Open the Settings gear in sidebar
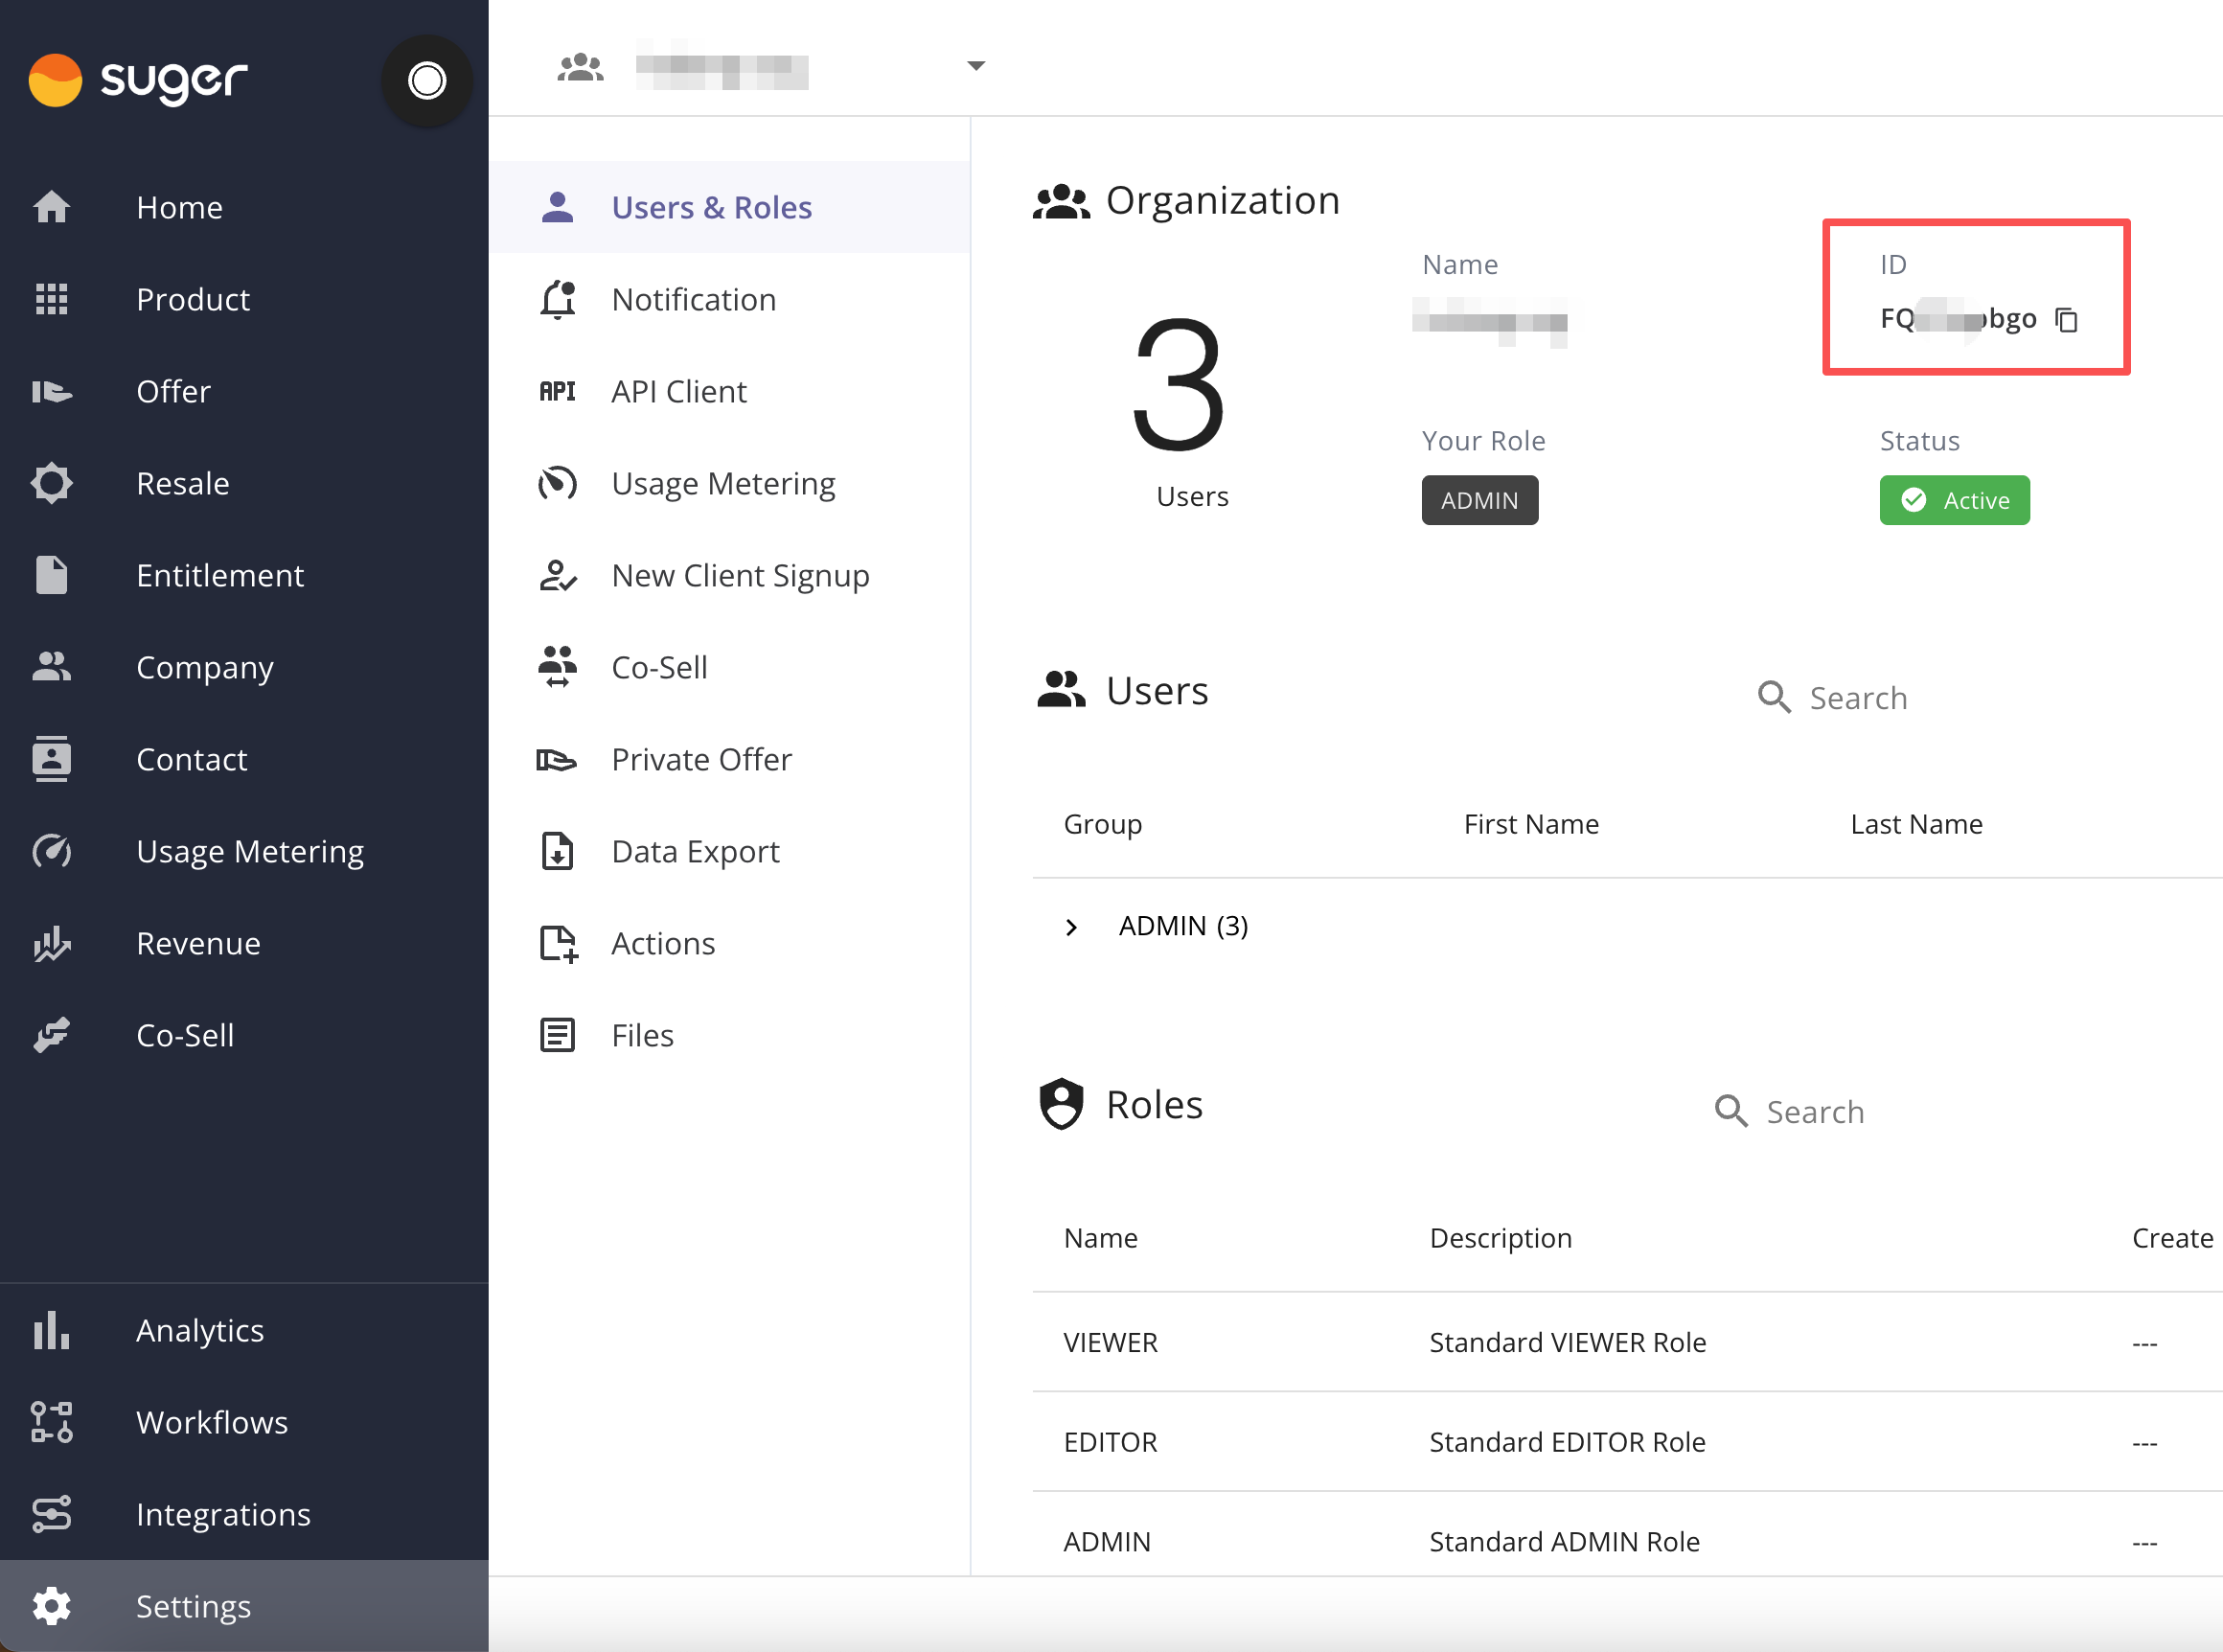 [x=52, y=1606]
